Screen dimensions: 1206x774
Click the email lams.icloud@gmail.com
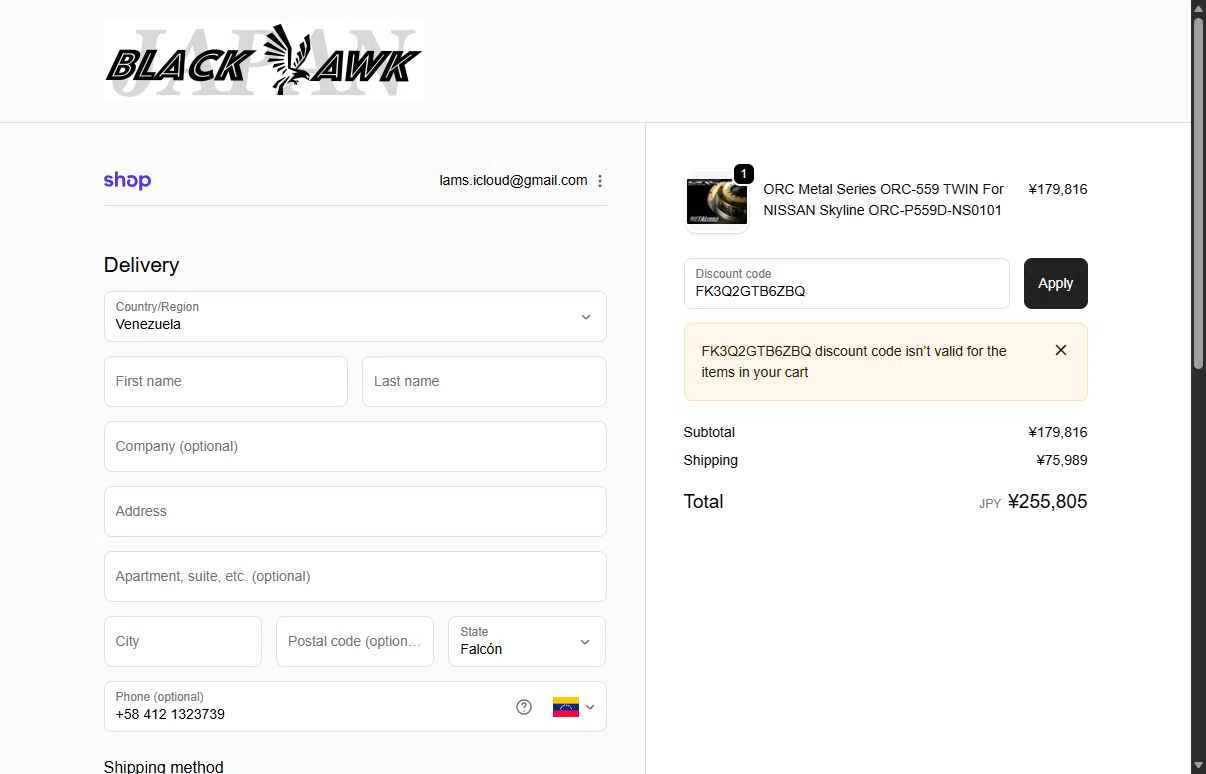pyautogui.click(x=513, y=181)
